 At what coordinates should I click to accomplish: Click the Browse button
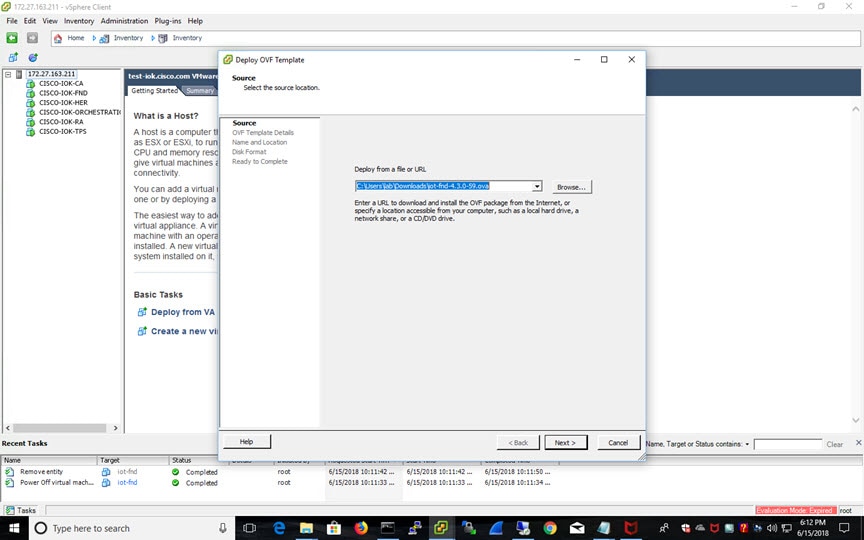click(x=571, y=187)
